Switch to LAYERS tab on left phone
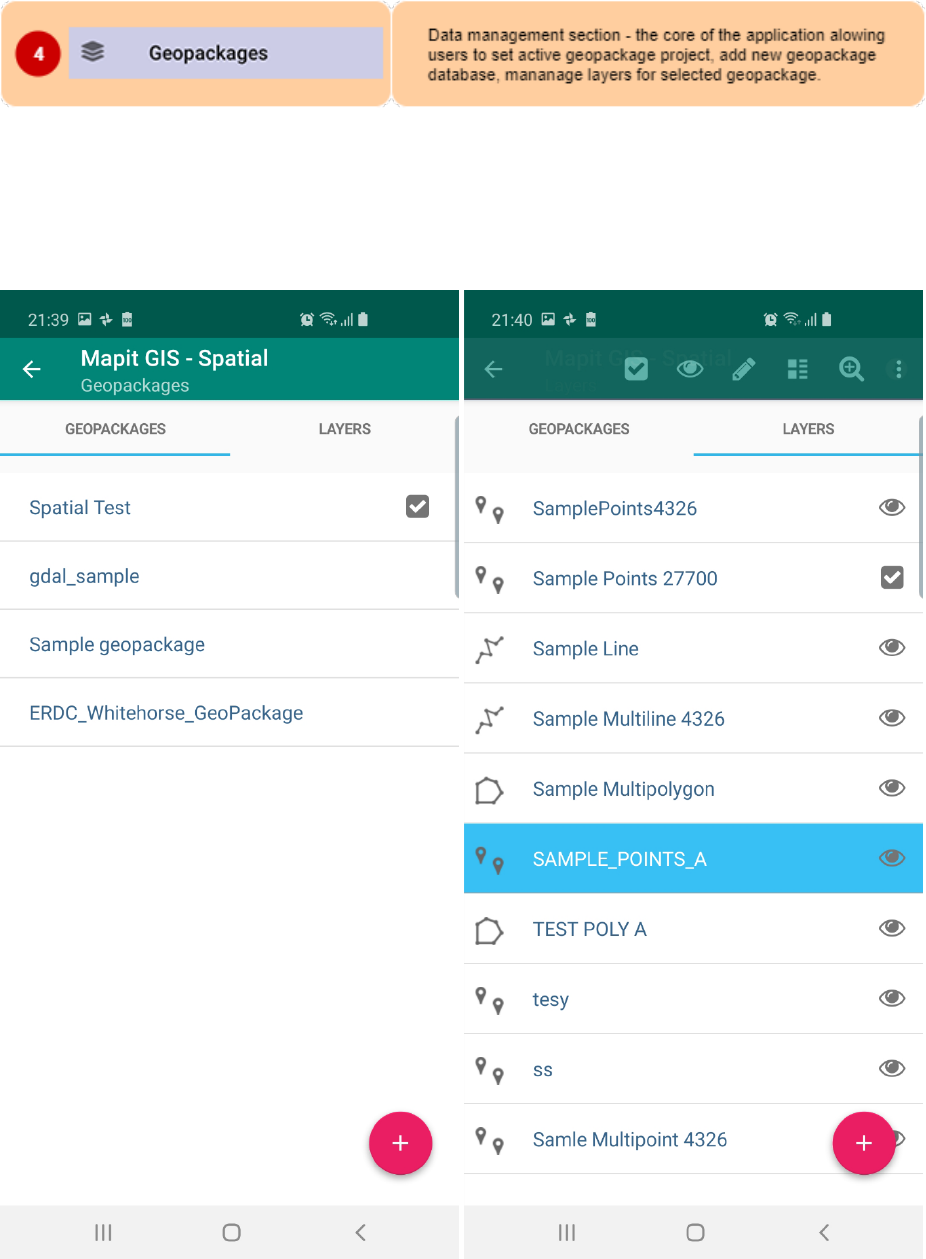 [x=344, y=429]
